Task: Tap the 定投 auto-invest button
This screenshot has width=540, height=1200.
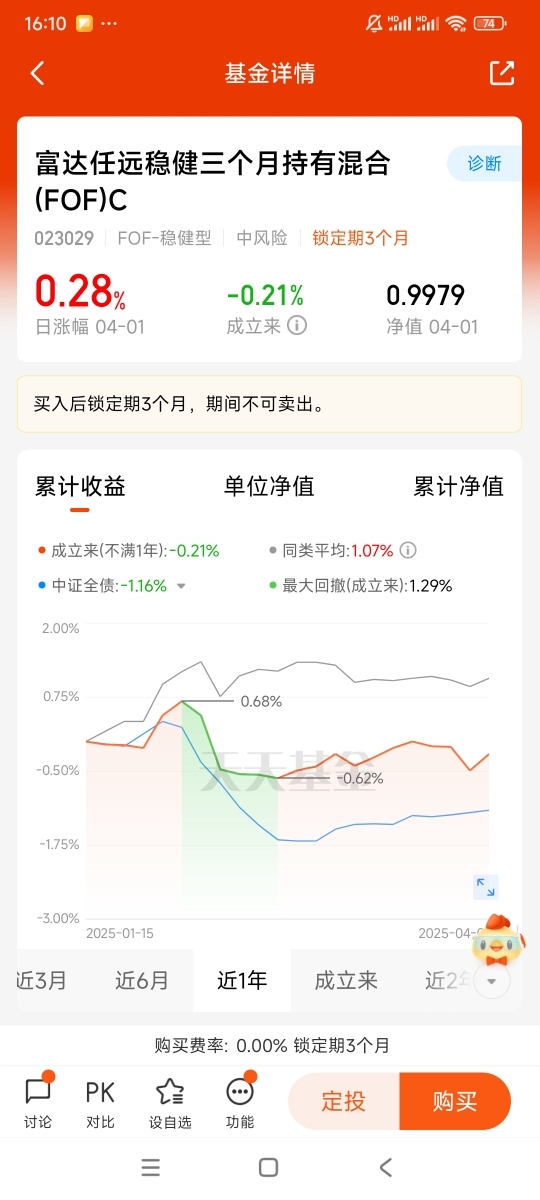Action: [x=343, y=1102]
